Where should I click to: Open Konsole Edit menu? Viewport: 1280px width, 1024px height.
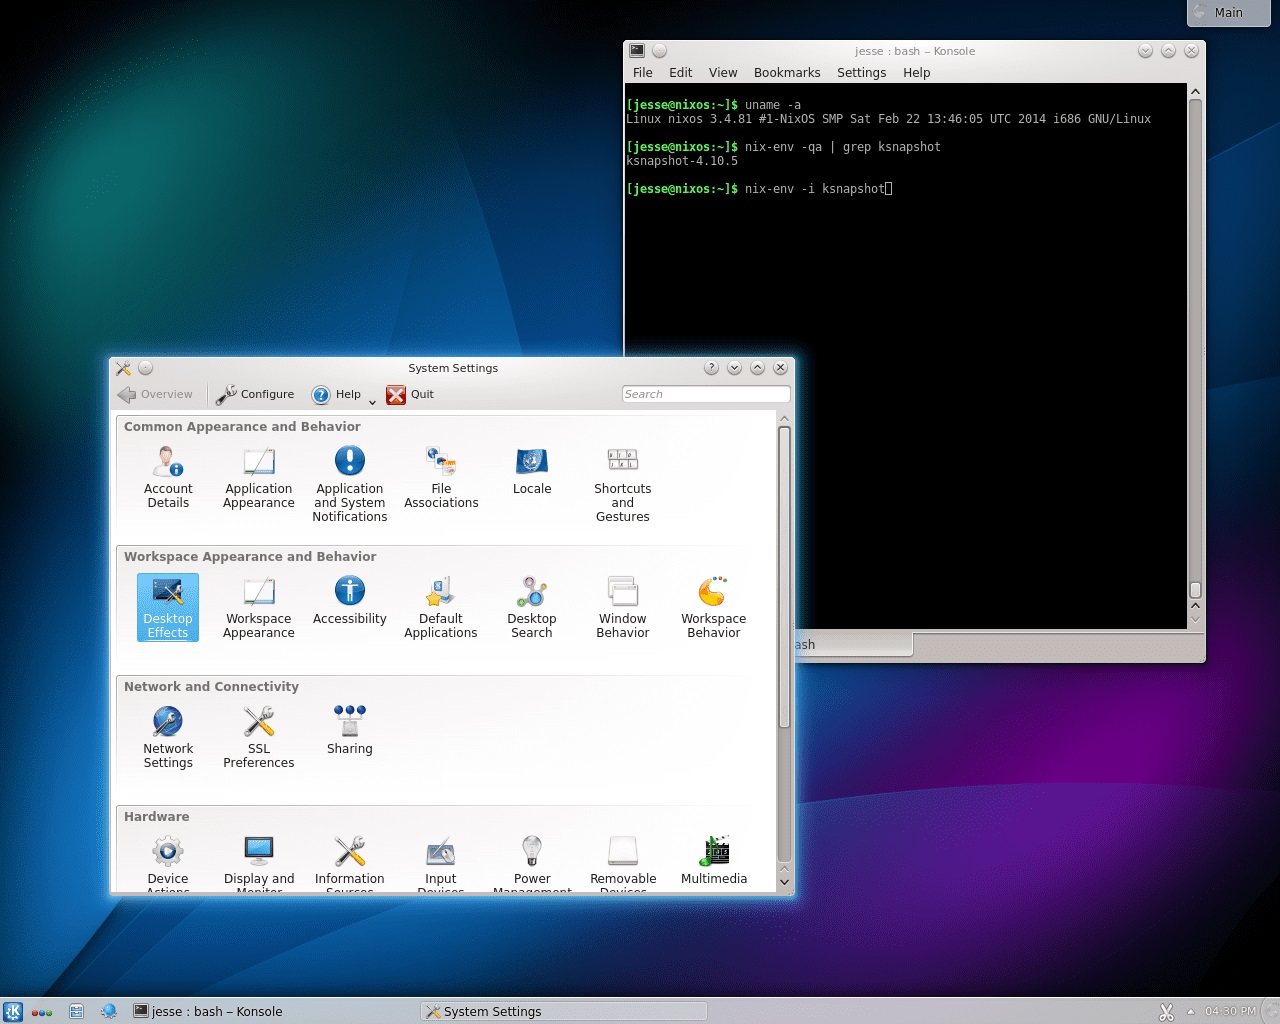[681, 72]
